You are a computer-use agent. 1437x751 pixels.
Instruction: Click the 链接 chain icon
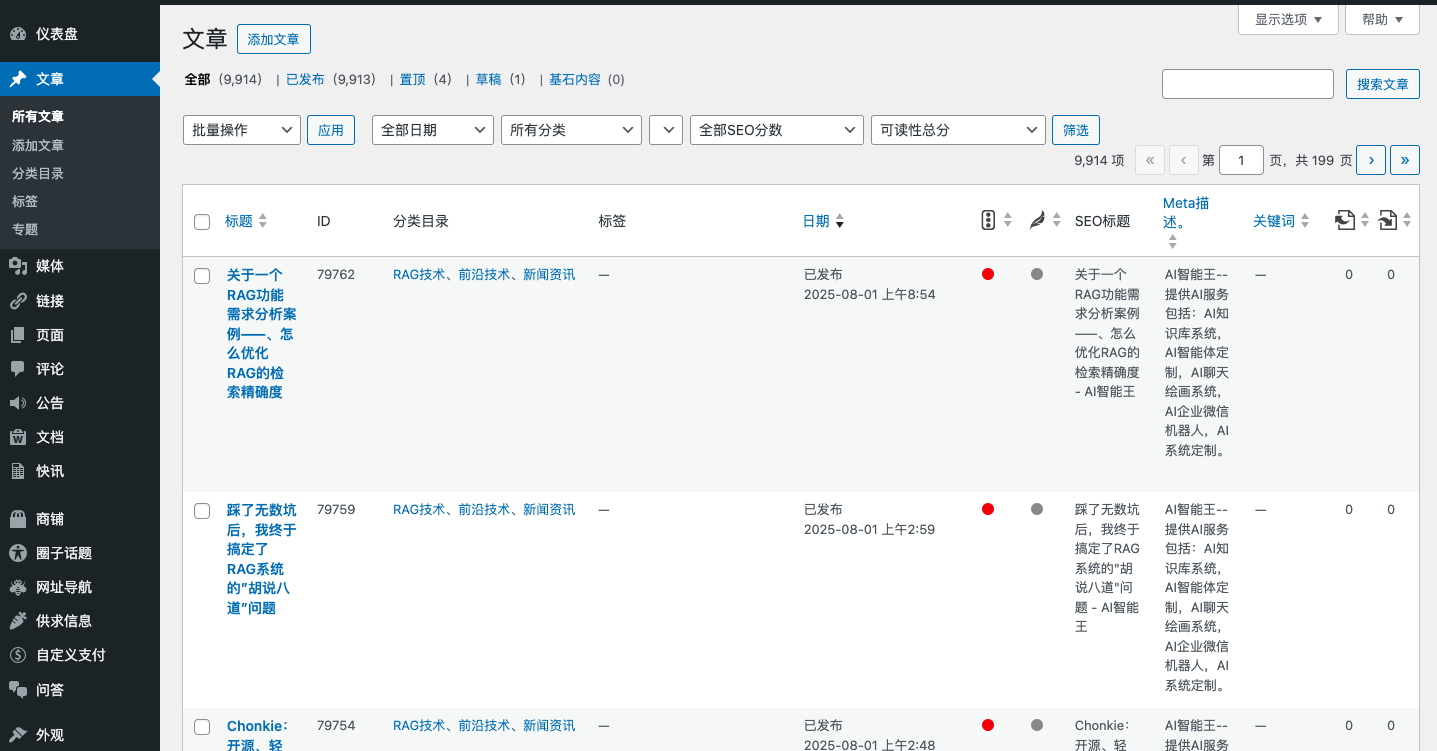18,301
